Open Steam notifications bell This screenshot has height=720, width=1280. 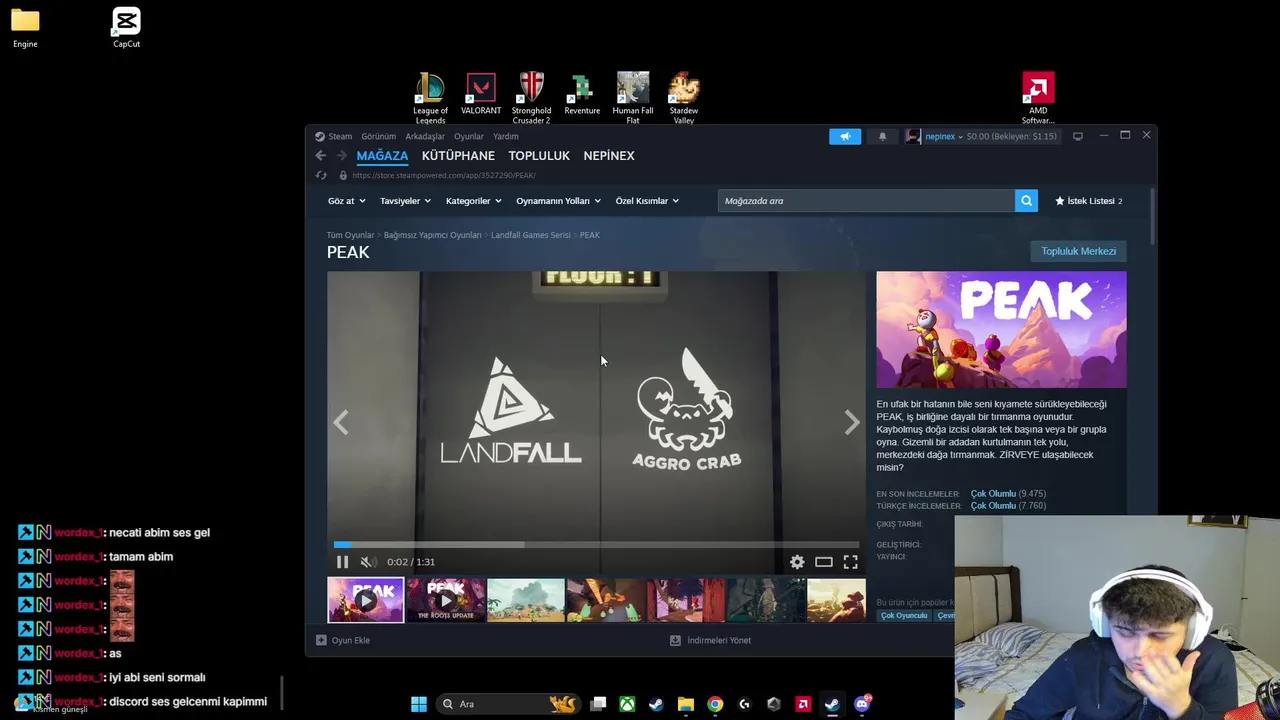pos(882,136)
